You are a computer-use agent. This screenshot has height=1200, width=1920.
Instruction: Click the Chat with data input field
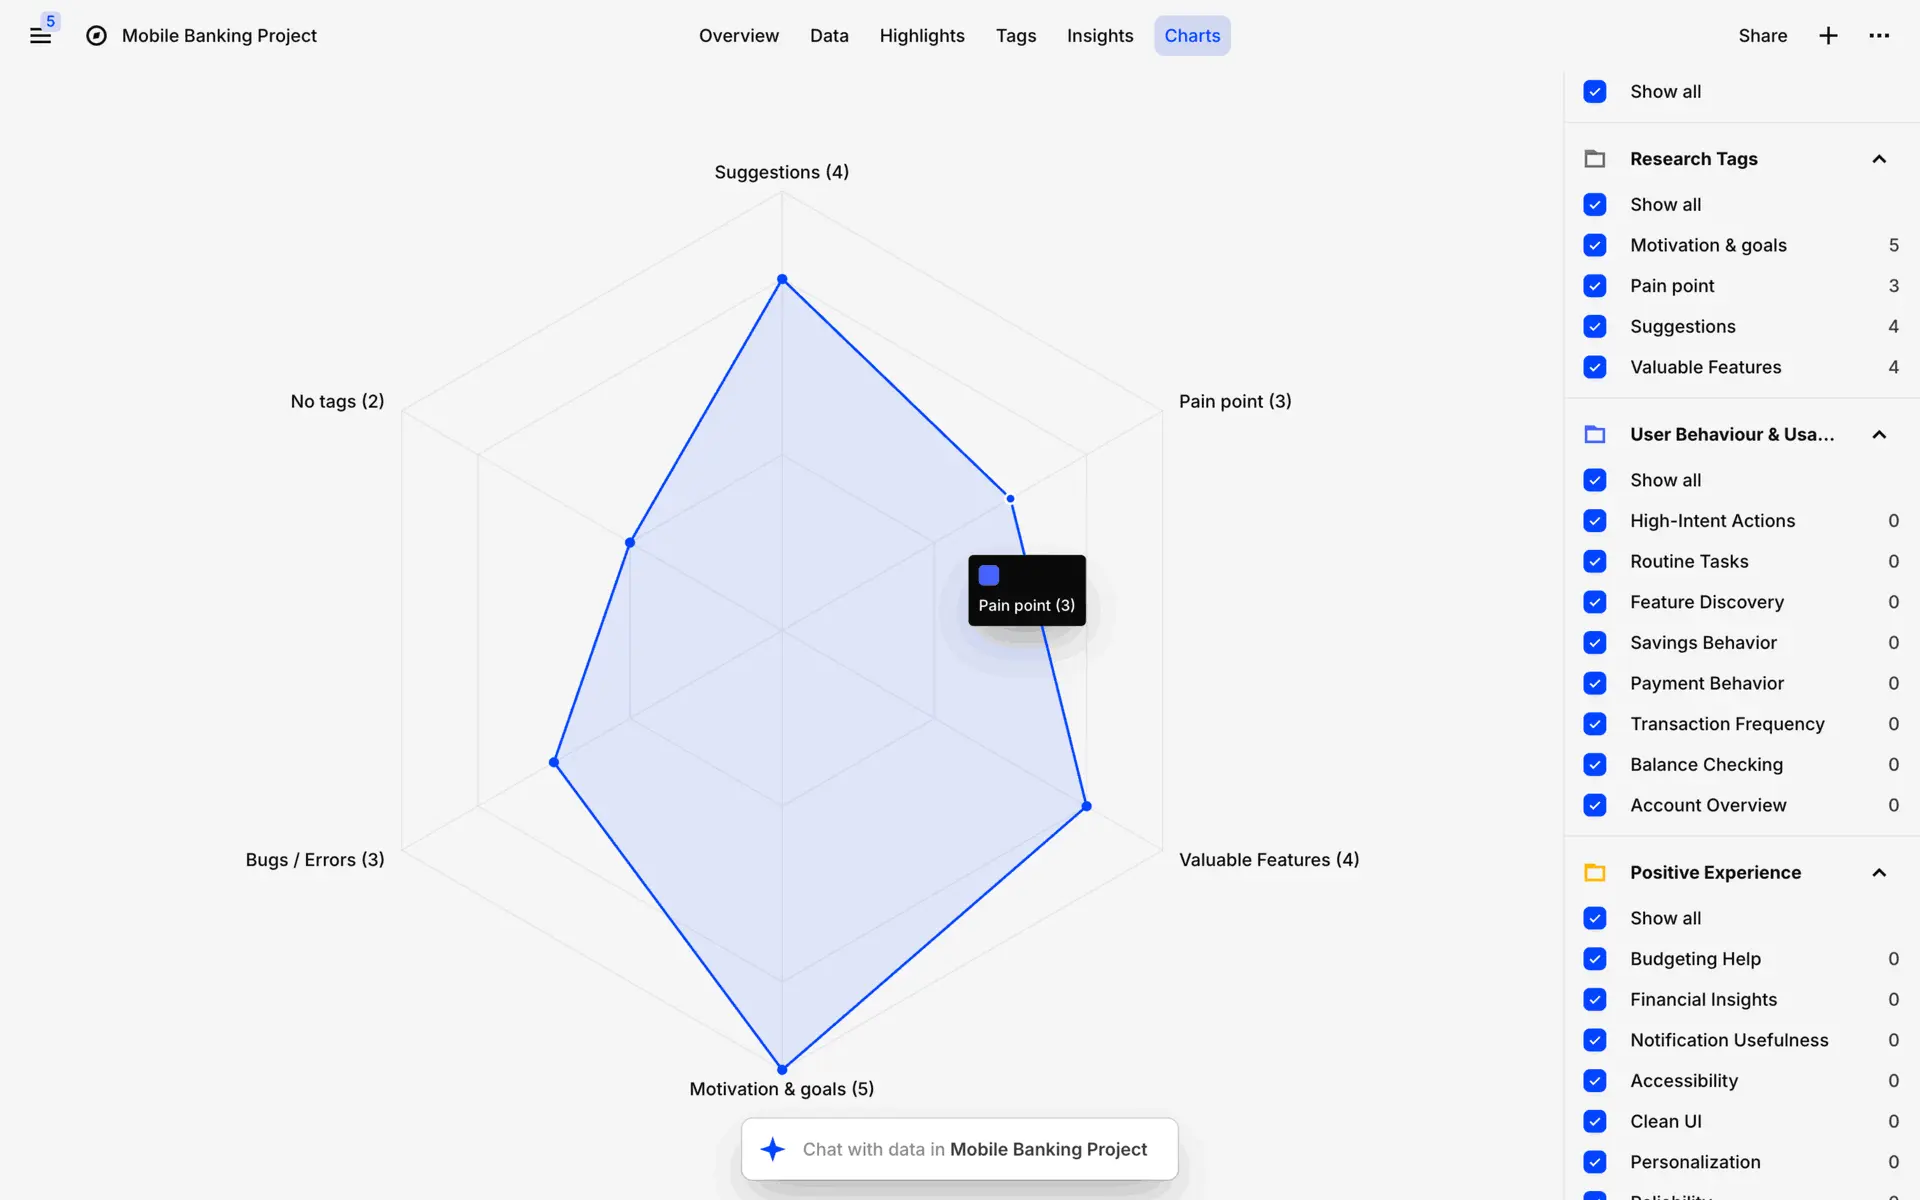(974, 1149)
